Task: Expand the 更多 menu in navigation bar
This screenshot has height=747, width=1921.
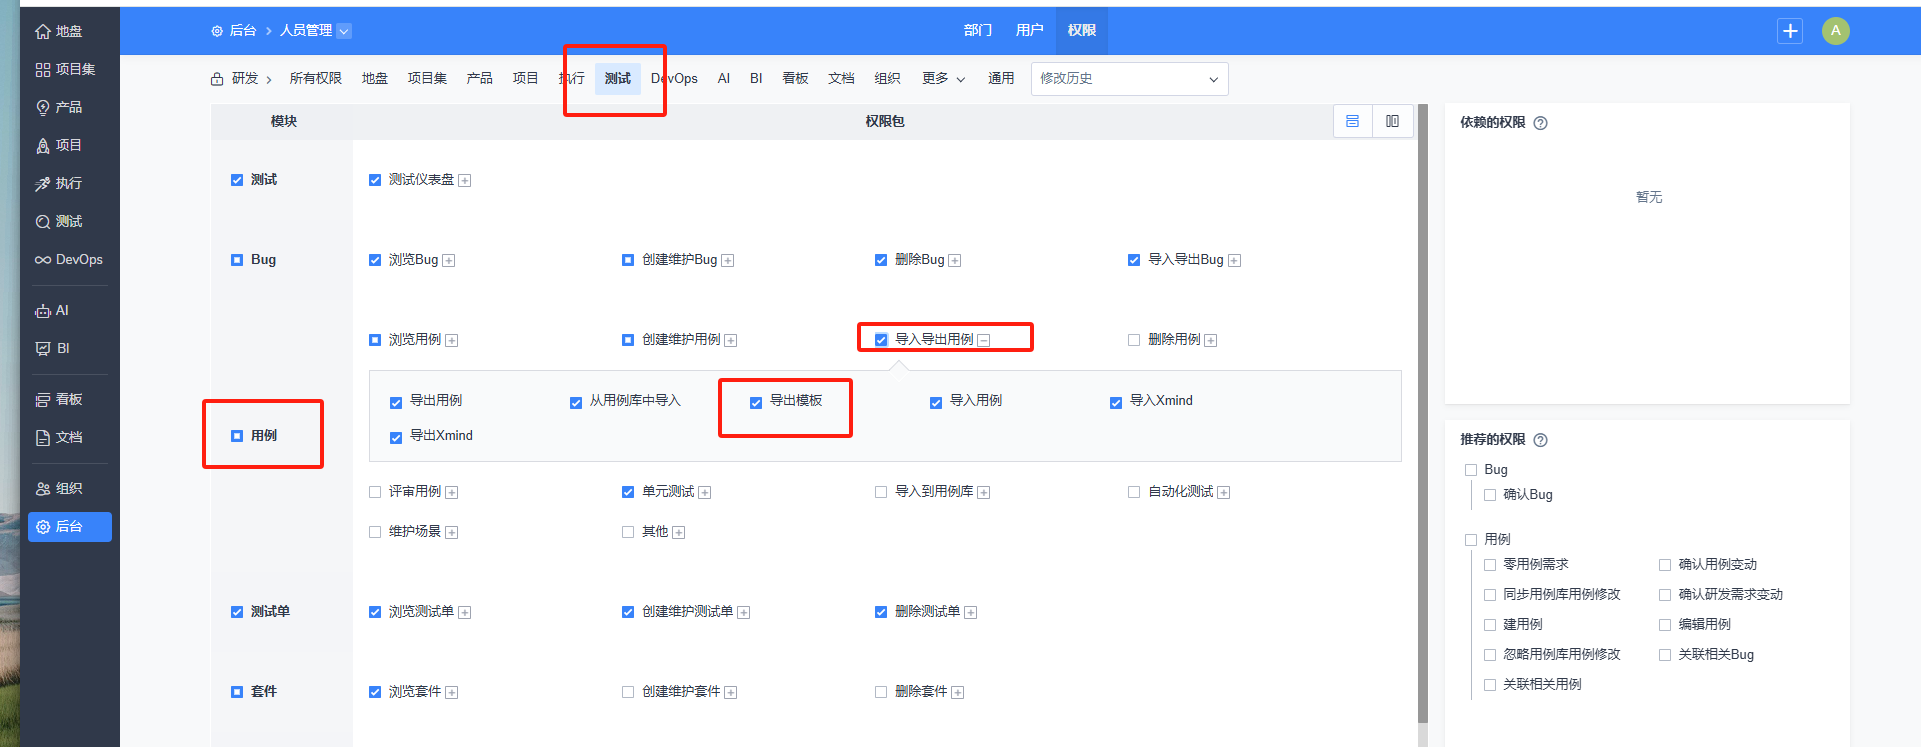Action: coord(942,79)
